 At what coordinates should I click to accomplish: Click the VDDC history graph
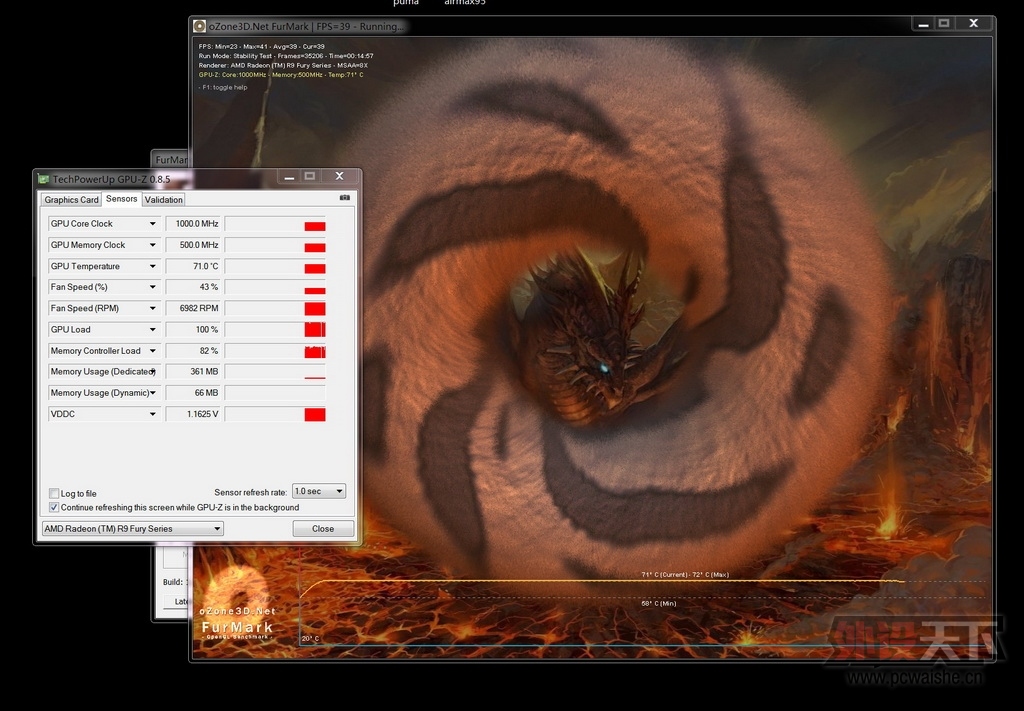point(275,414)
